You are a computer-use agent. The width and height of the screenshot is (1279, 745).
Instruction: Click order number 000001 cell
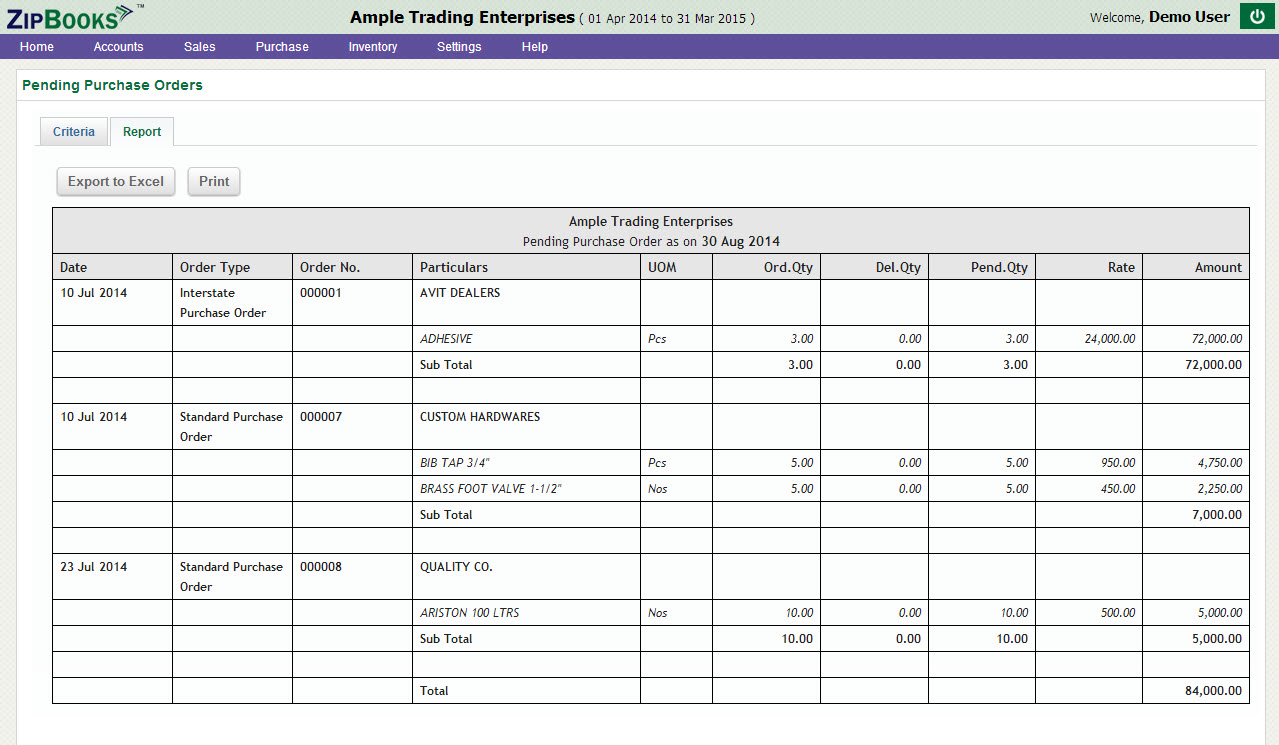click(321, 293)
